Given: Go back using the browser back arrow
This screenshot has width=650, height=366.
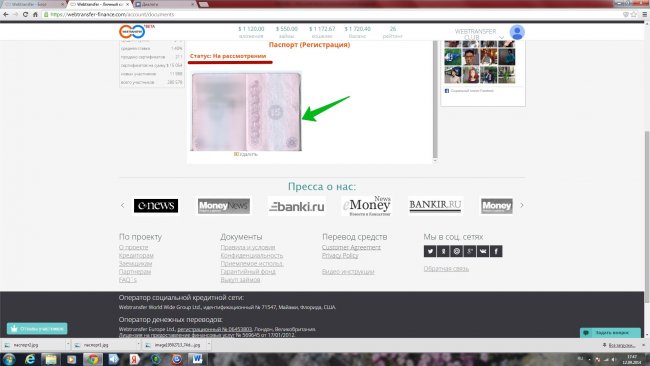Looking at the screenshot, I should (x=6, y=14).
